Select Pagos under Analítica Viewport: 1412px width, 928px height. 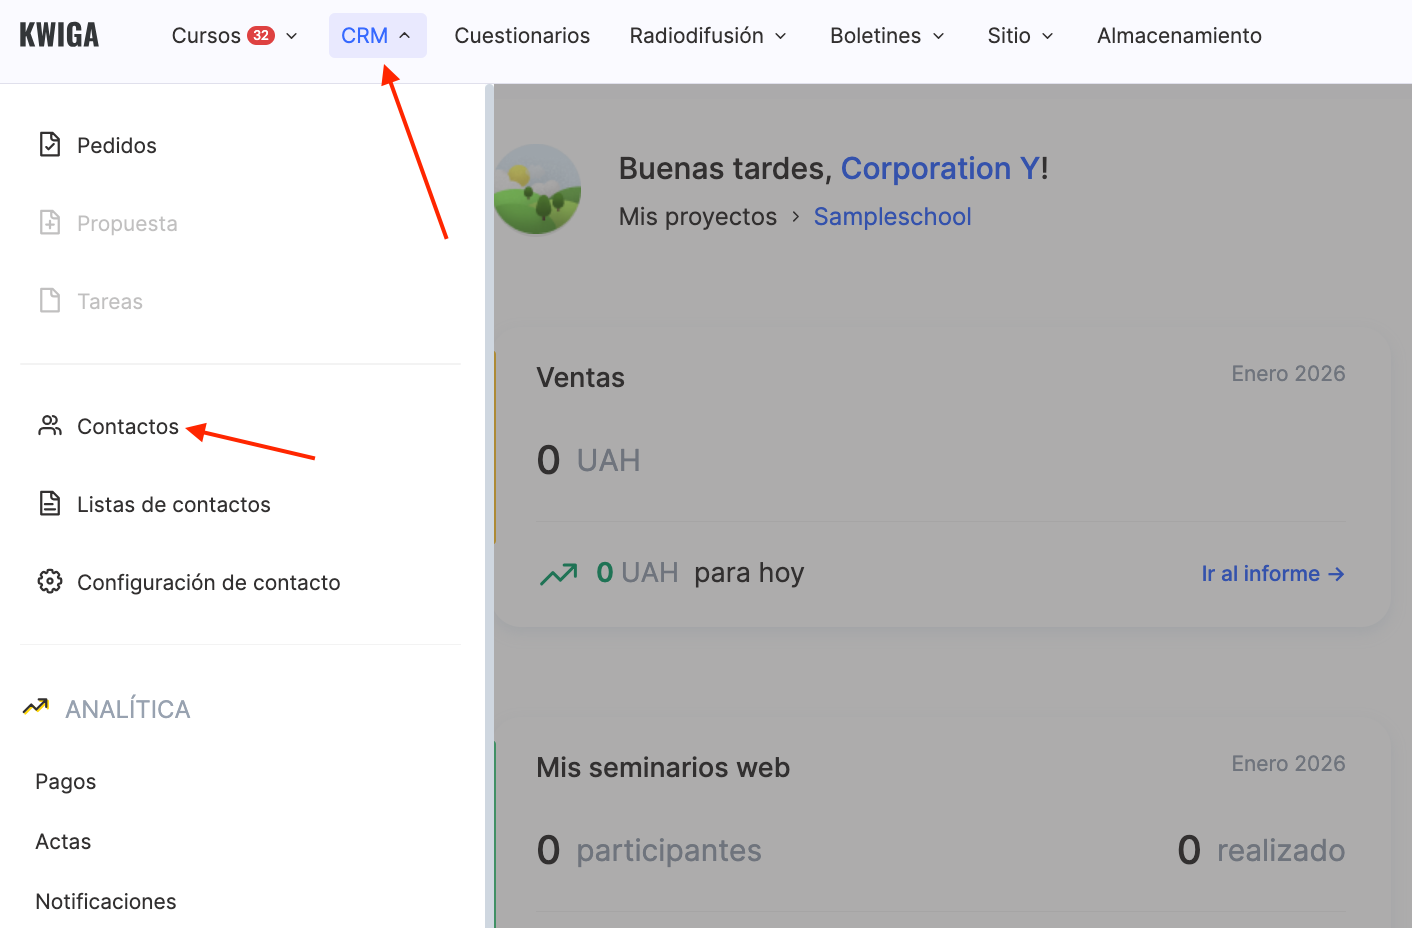click(x=66, y=782)
